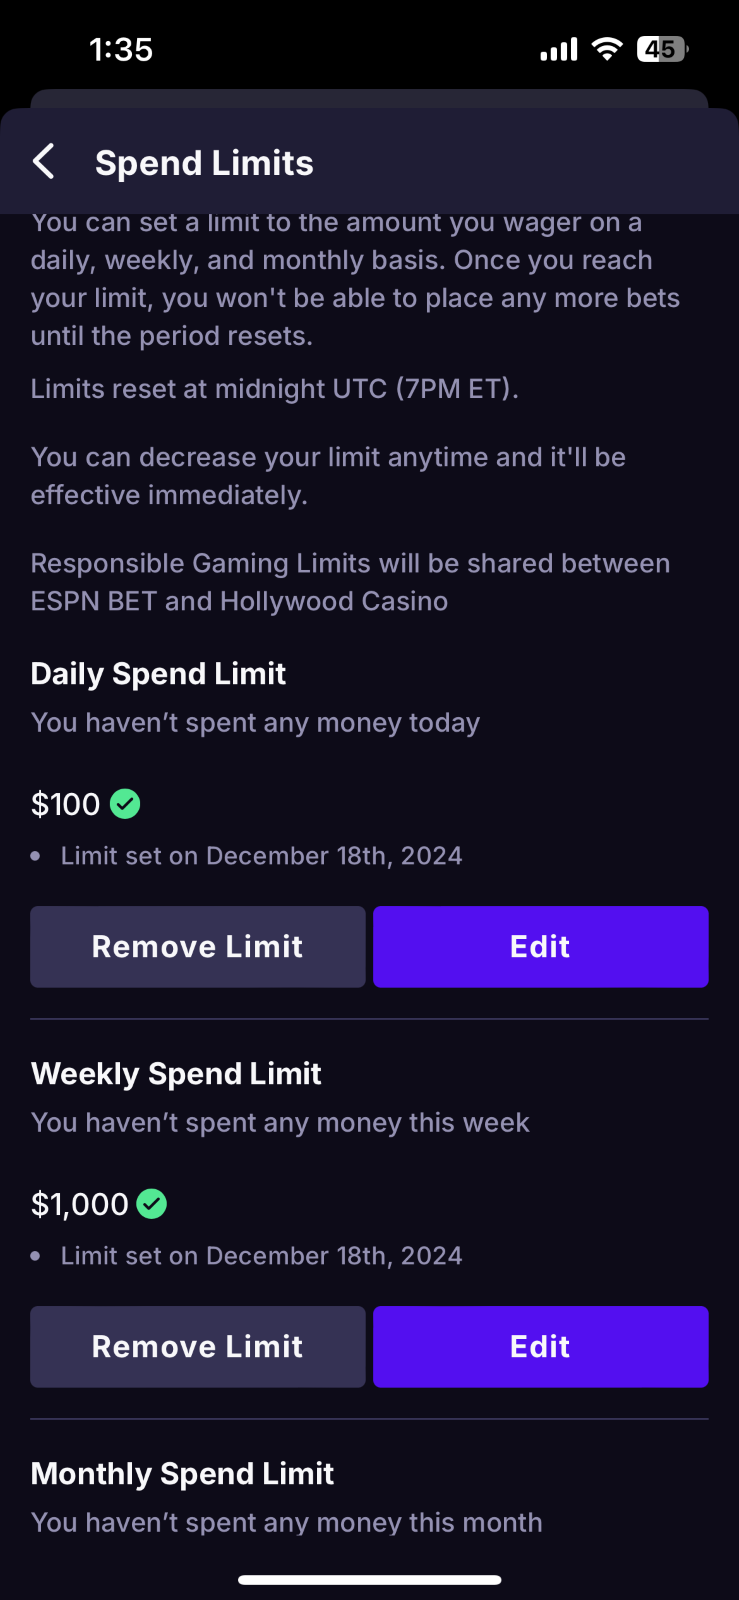Tap the "Limits reset at midnight UTC" text

[x=274, y=389]
